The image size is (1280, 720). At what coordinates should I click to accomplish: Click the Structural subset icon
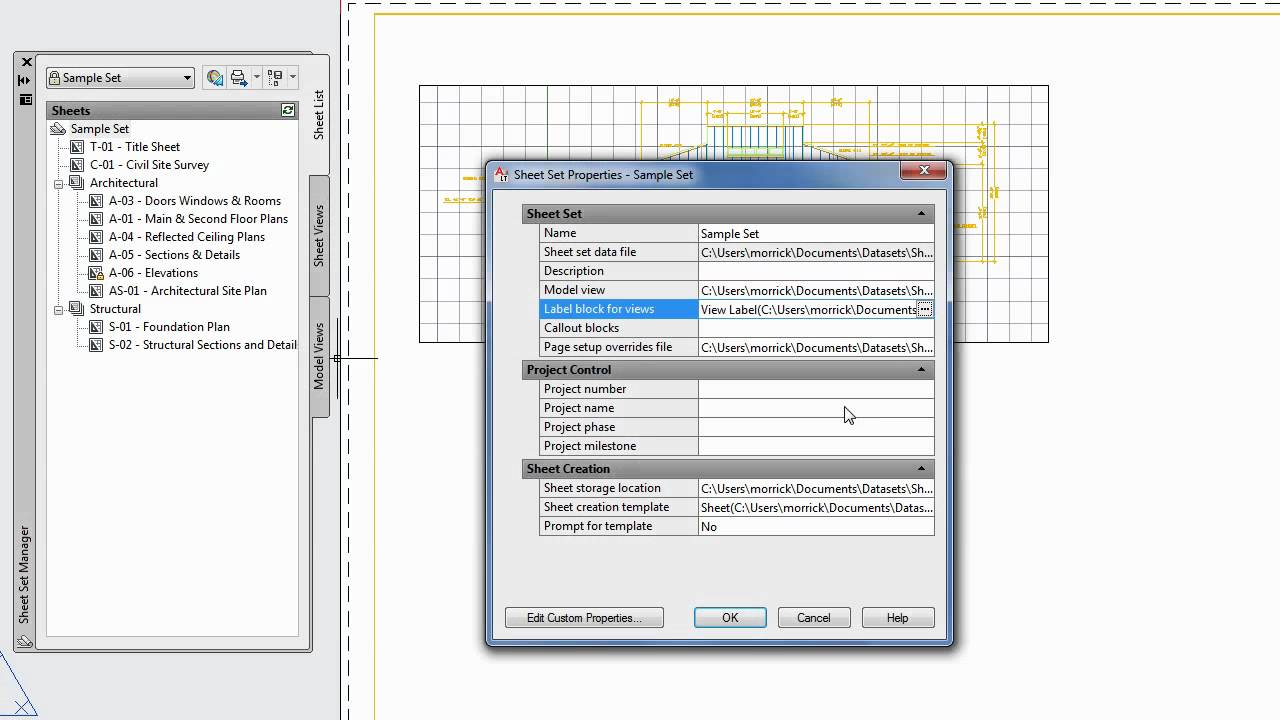tap(77, 309)
